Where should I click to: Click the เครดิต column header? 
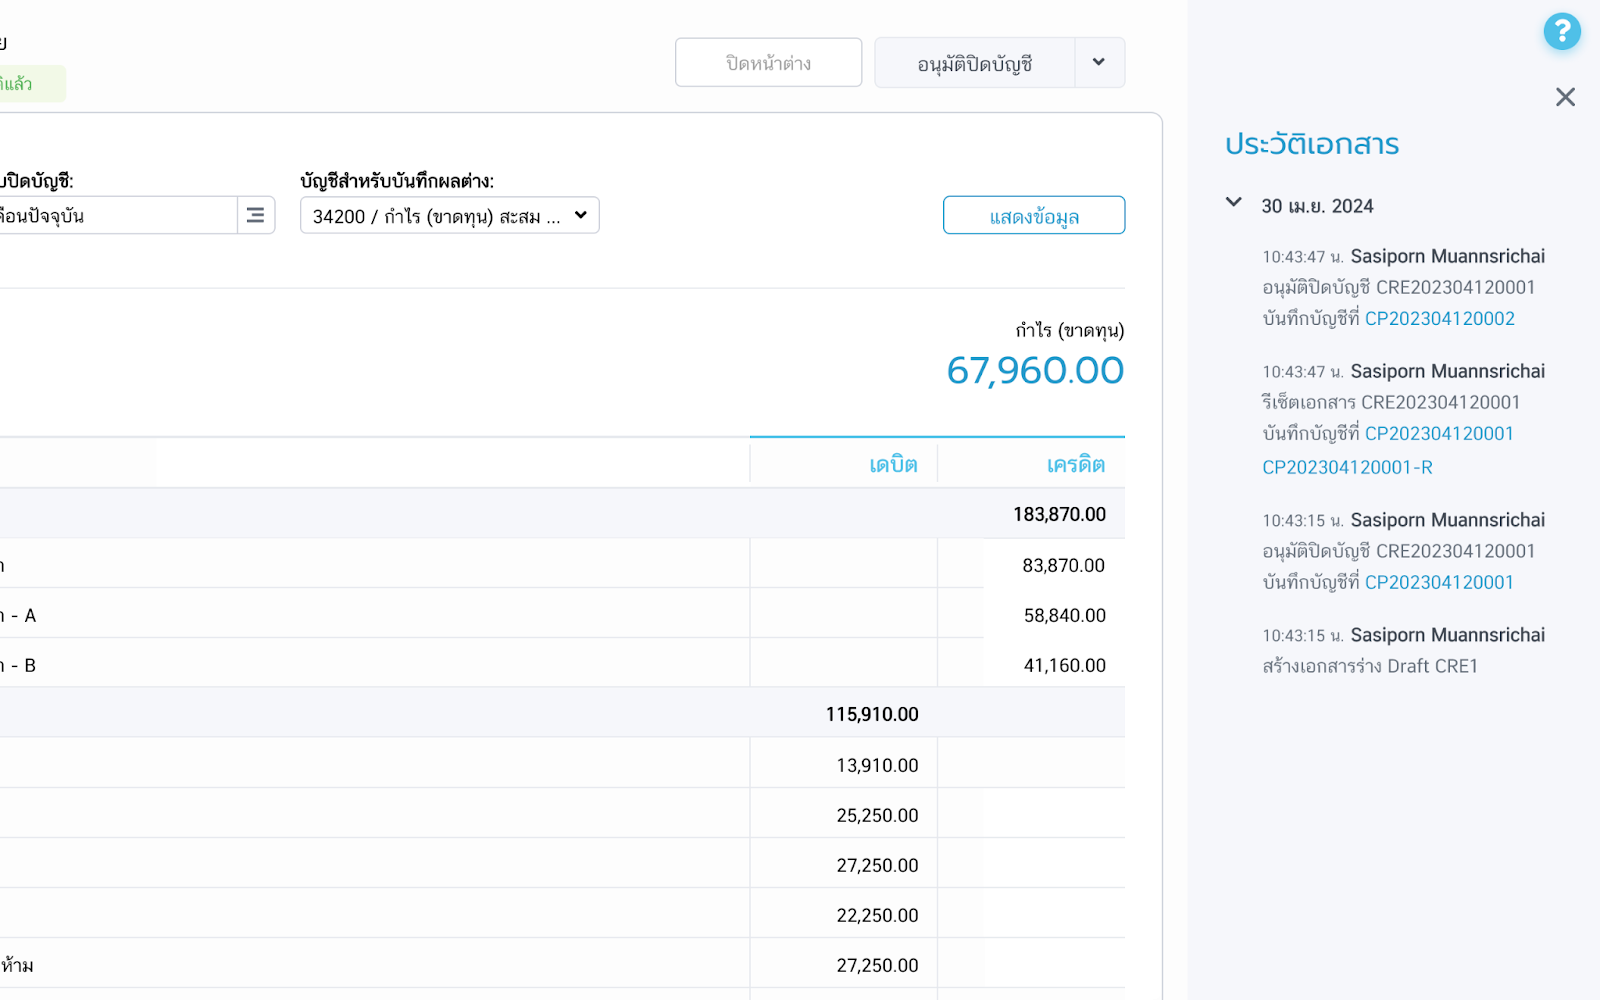pos(1075,464)
